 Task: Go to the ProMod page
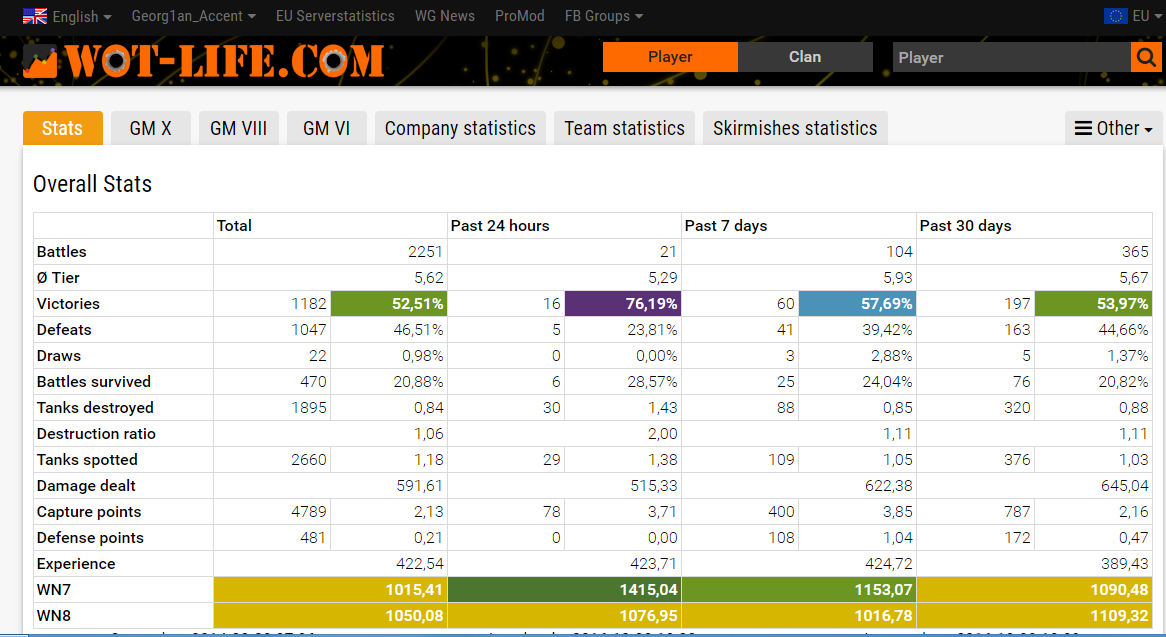[520, 16]
